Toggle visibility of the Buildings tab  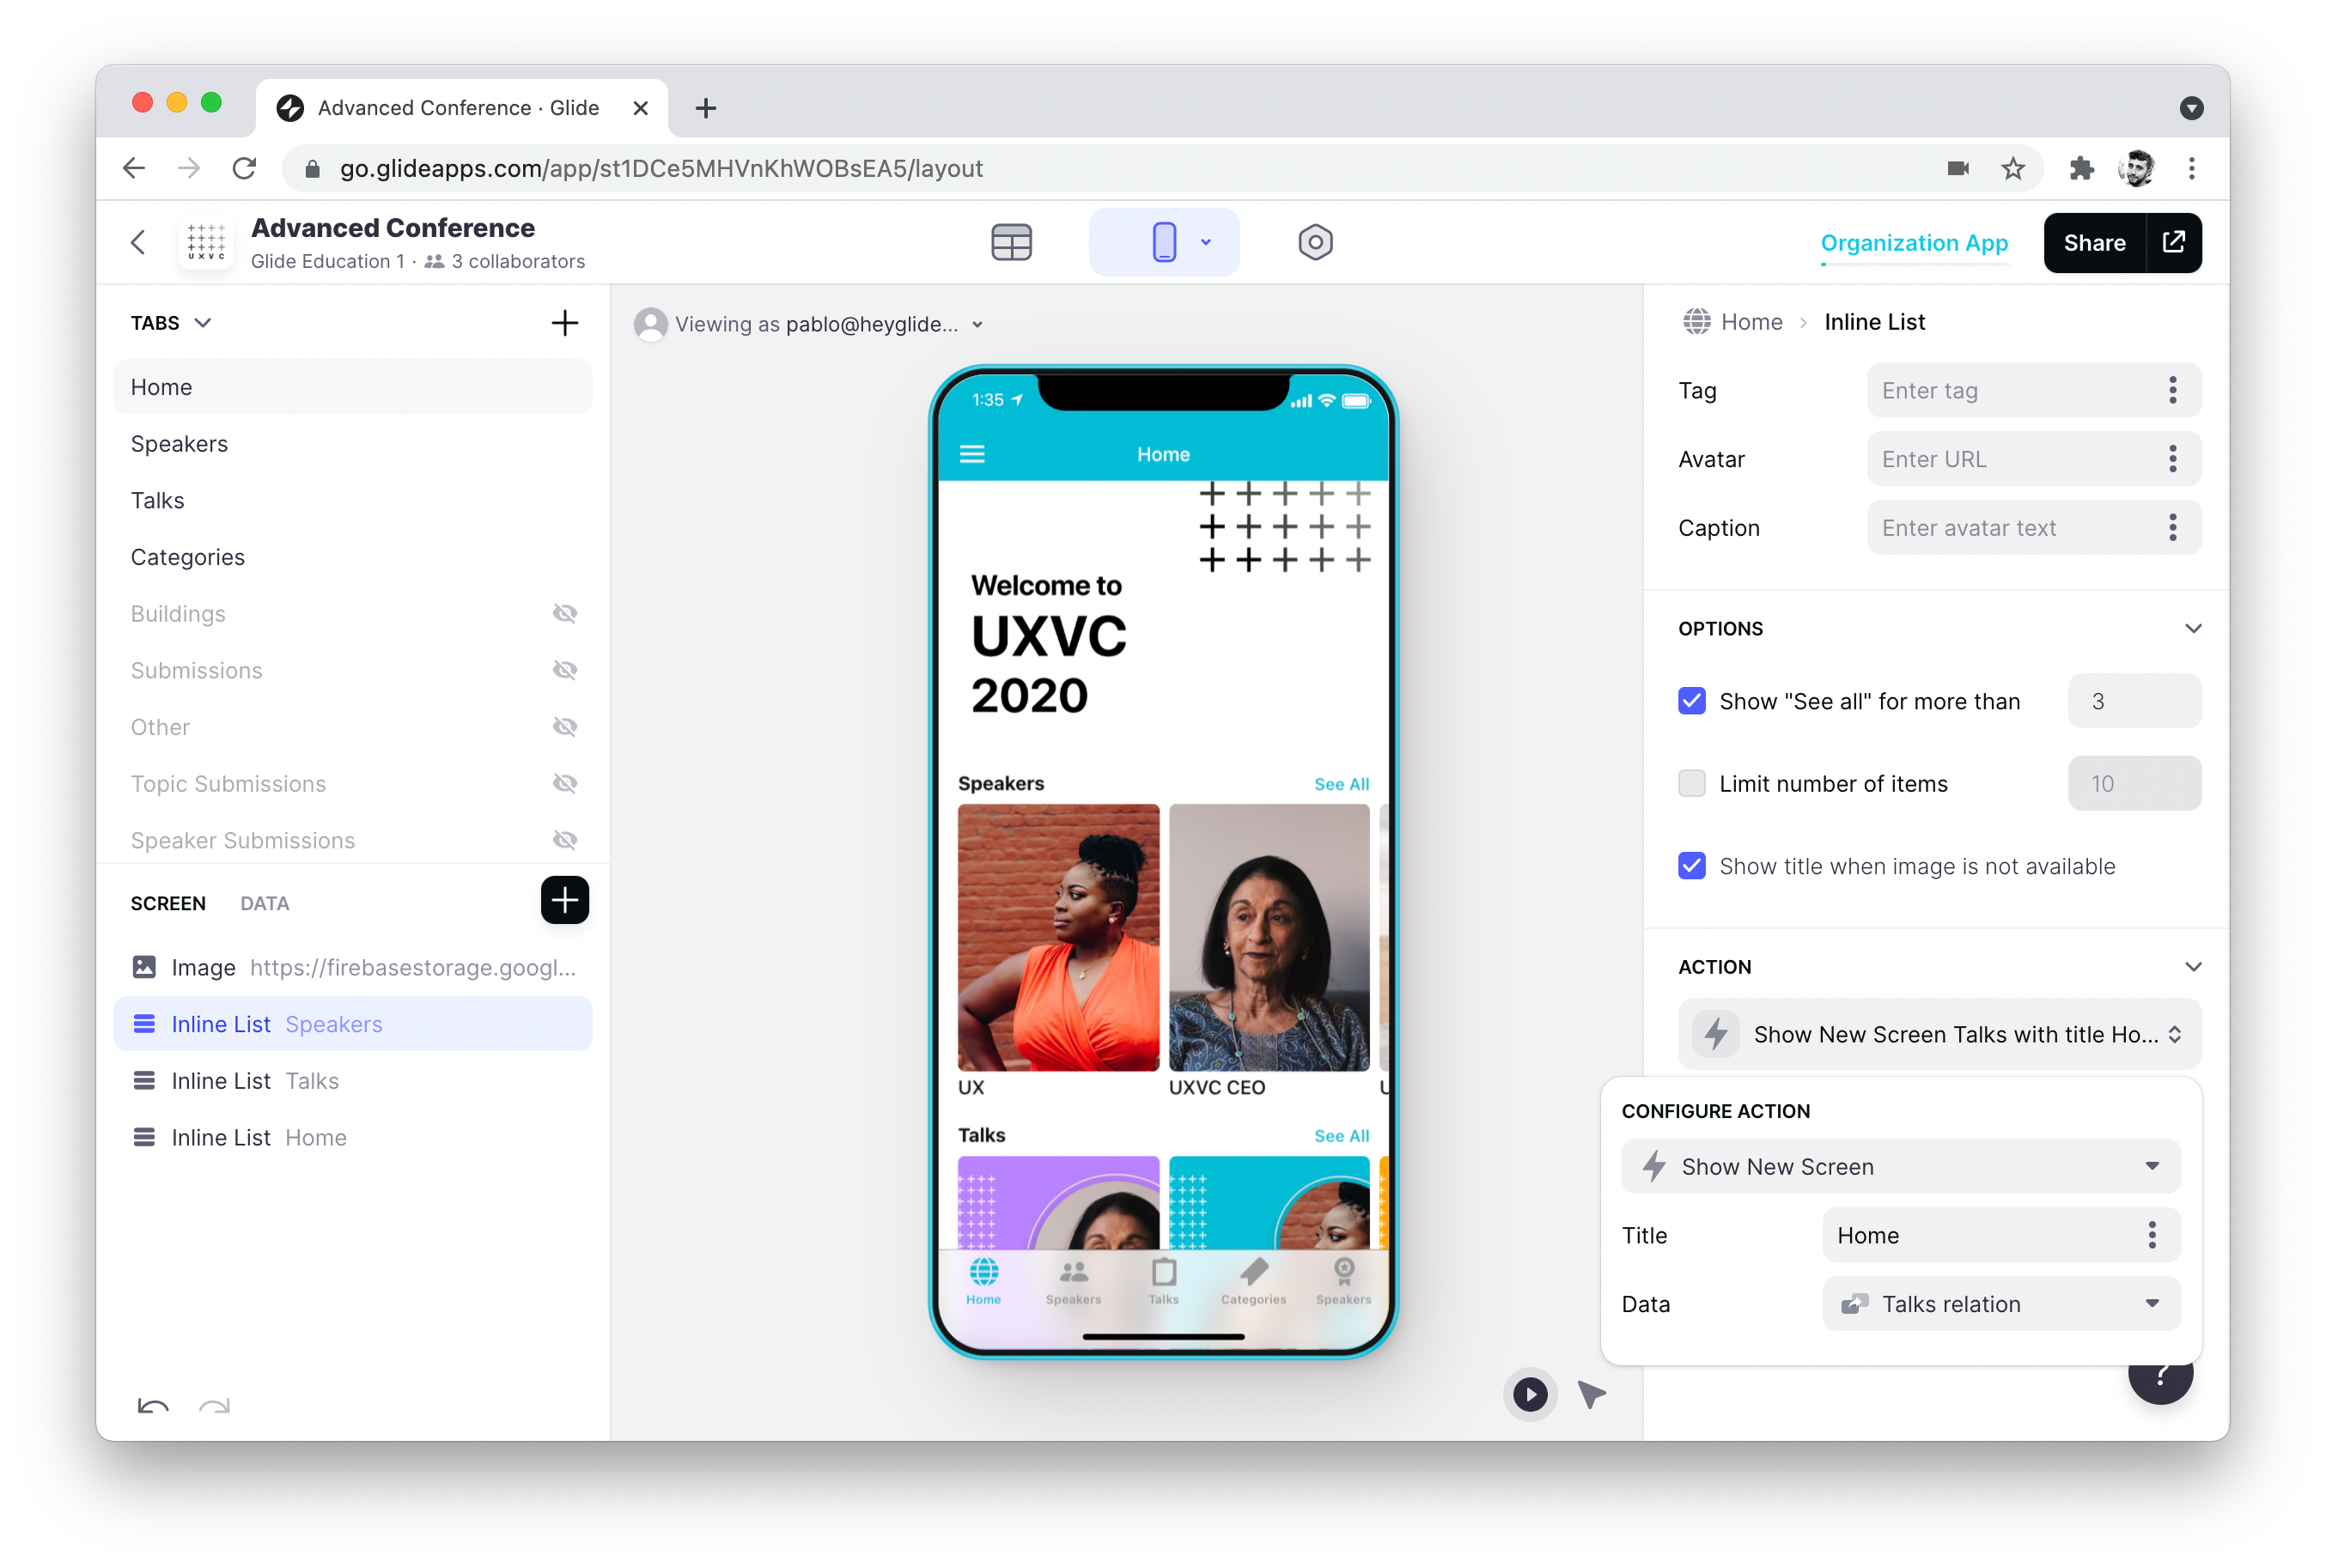[565, 613]
